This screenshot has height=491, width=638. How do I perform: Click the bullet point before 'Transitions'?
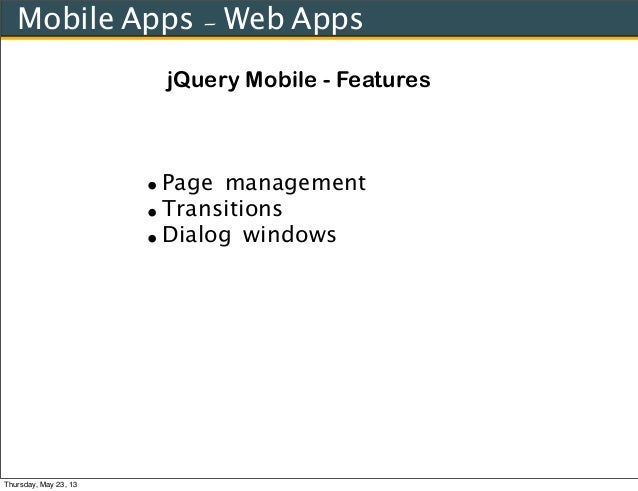[152, 212]
